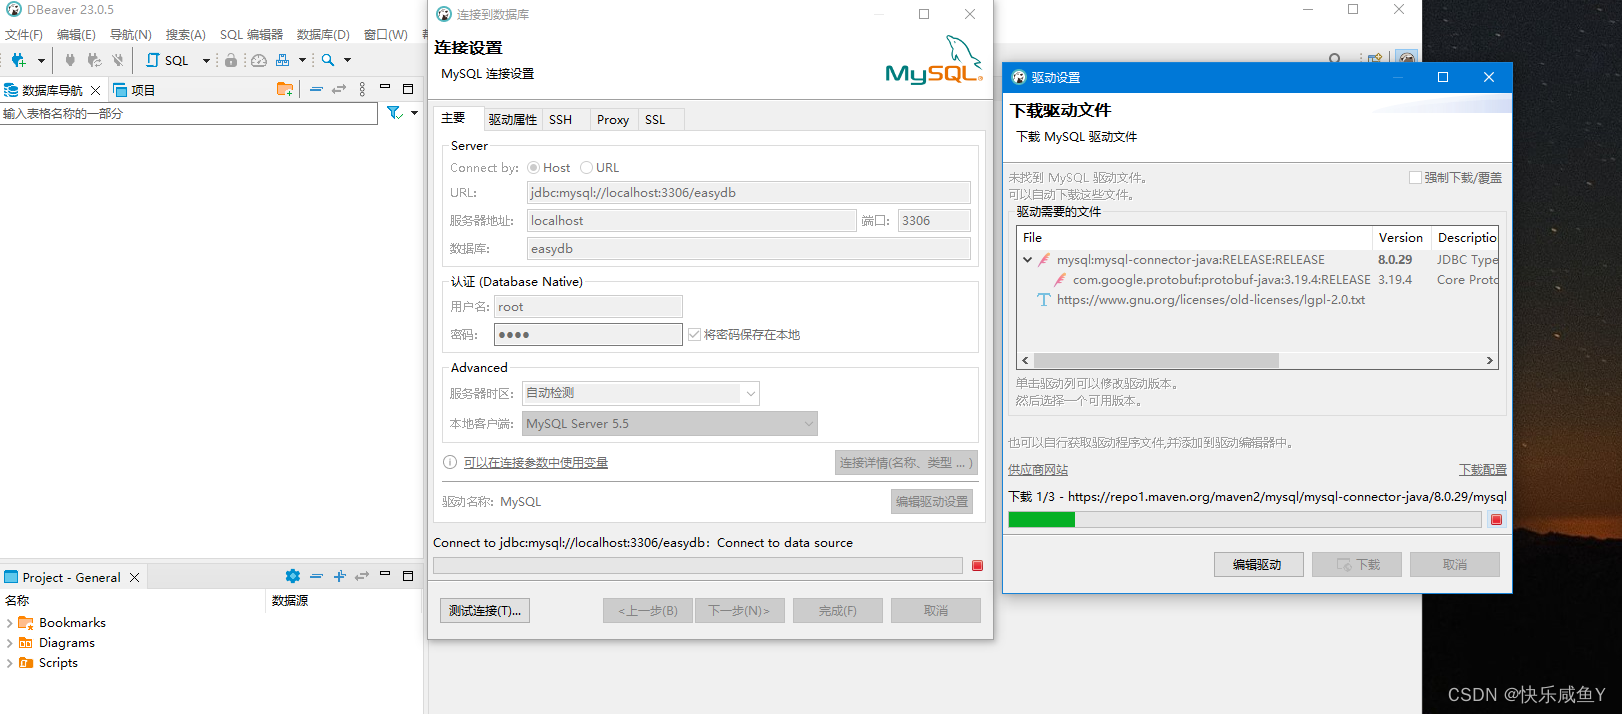Viewport: 1622px width, 714px height.
Task: Open database navigator view menu dots
Action: (x=362, y=89)
